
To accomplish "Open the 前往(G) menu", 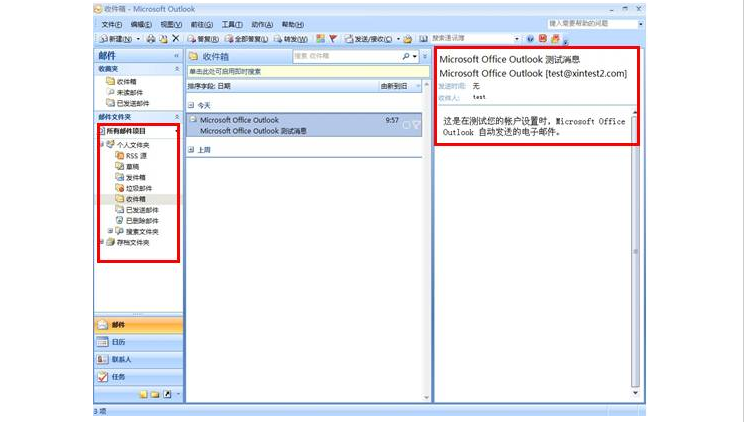I will (201, 24).
